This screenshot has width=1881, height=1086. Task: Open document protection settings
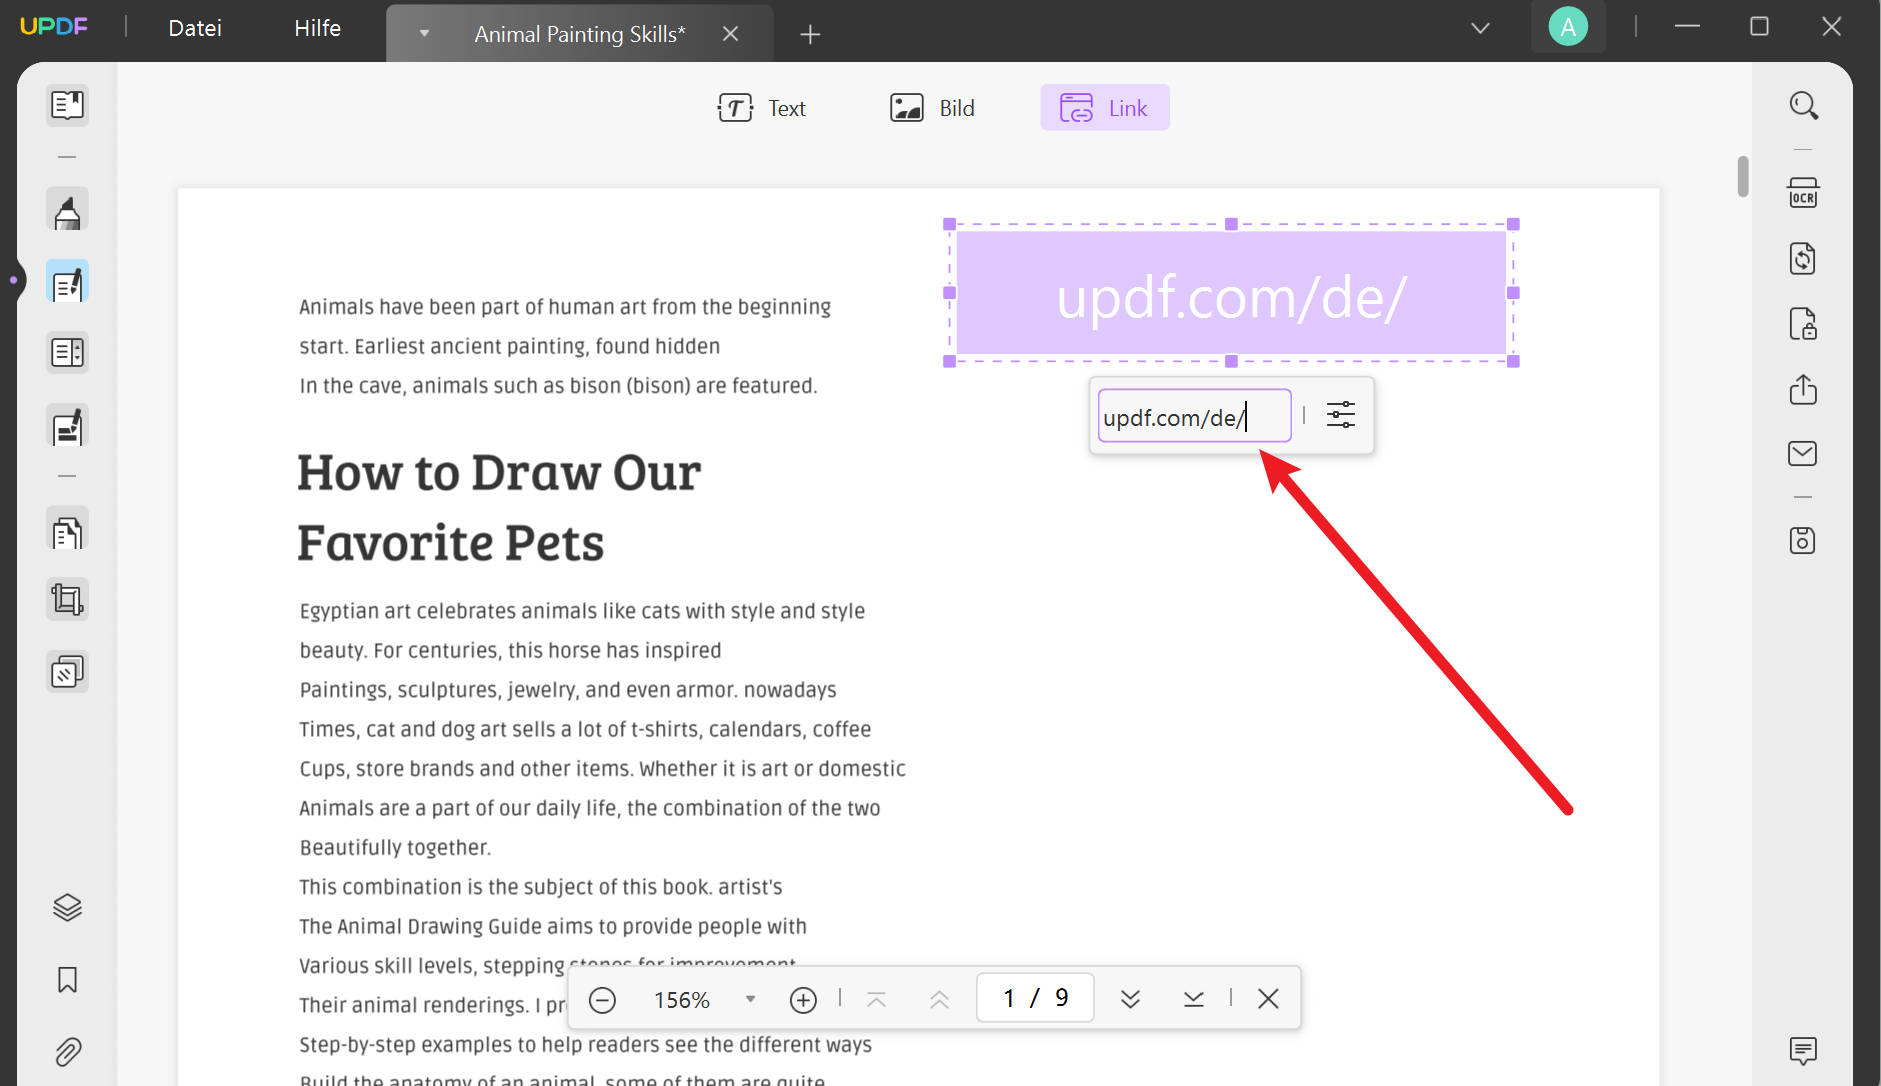coord(1804,324)
